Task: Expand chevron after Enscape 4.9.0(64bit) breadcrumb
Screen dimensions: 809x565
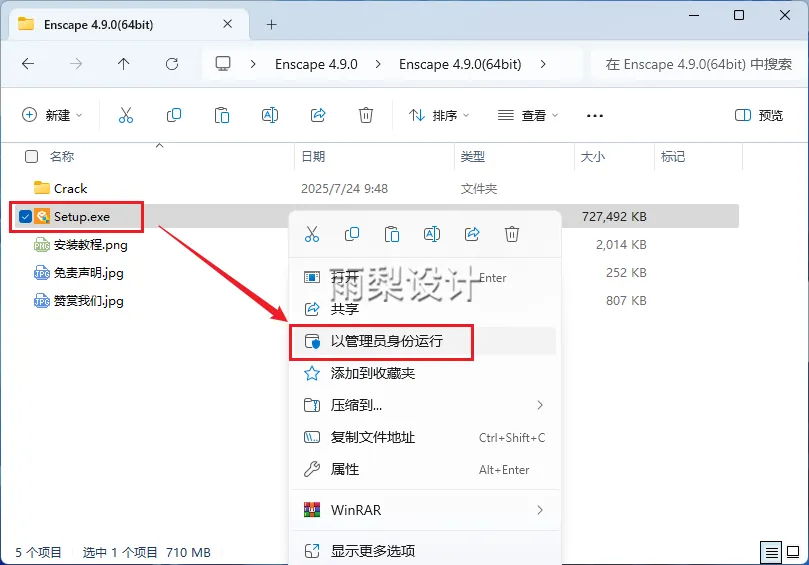Action: [543, 64]
